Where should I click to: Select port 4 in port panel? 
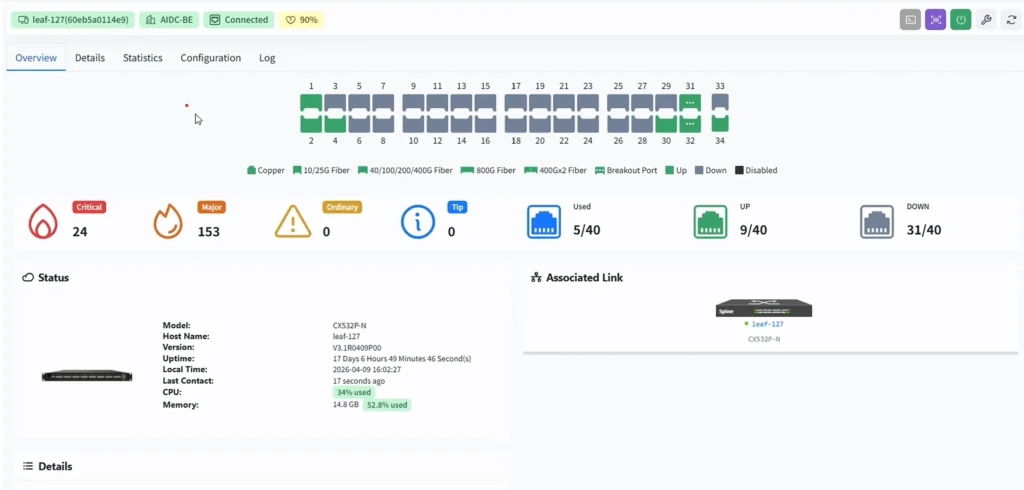pos(335,123)
